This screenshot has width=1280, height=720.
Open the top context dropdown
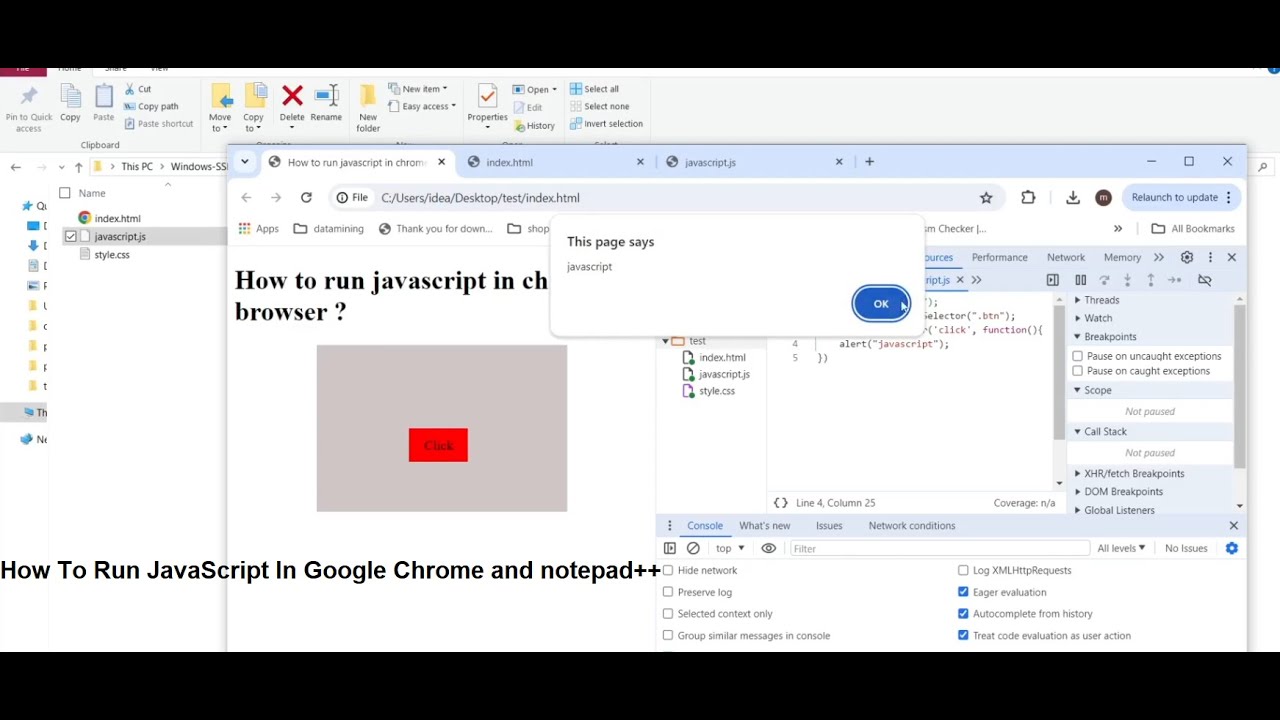pos(730,549)
